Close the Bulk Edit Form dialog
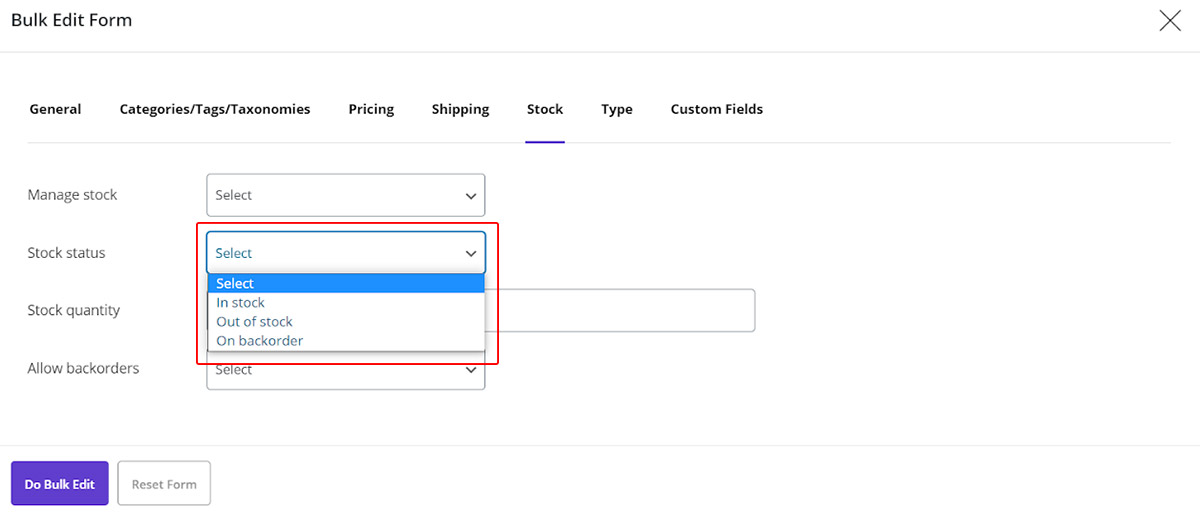Image resolution: width=1200 pixels, height=512 pixels. [x=1169, y=21]
